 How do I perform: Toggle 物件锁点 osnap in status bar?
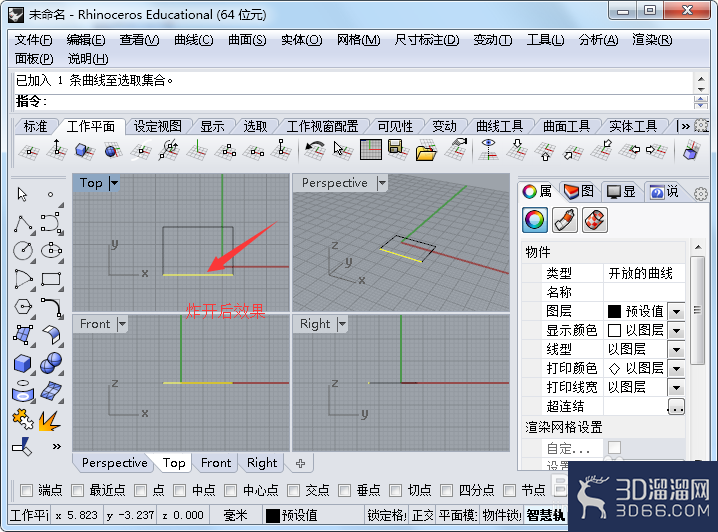click(501, 516)
